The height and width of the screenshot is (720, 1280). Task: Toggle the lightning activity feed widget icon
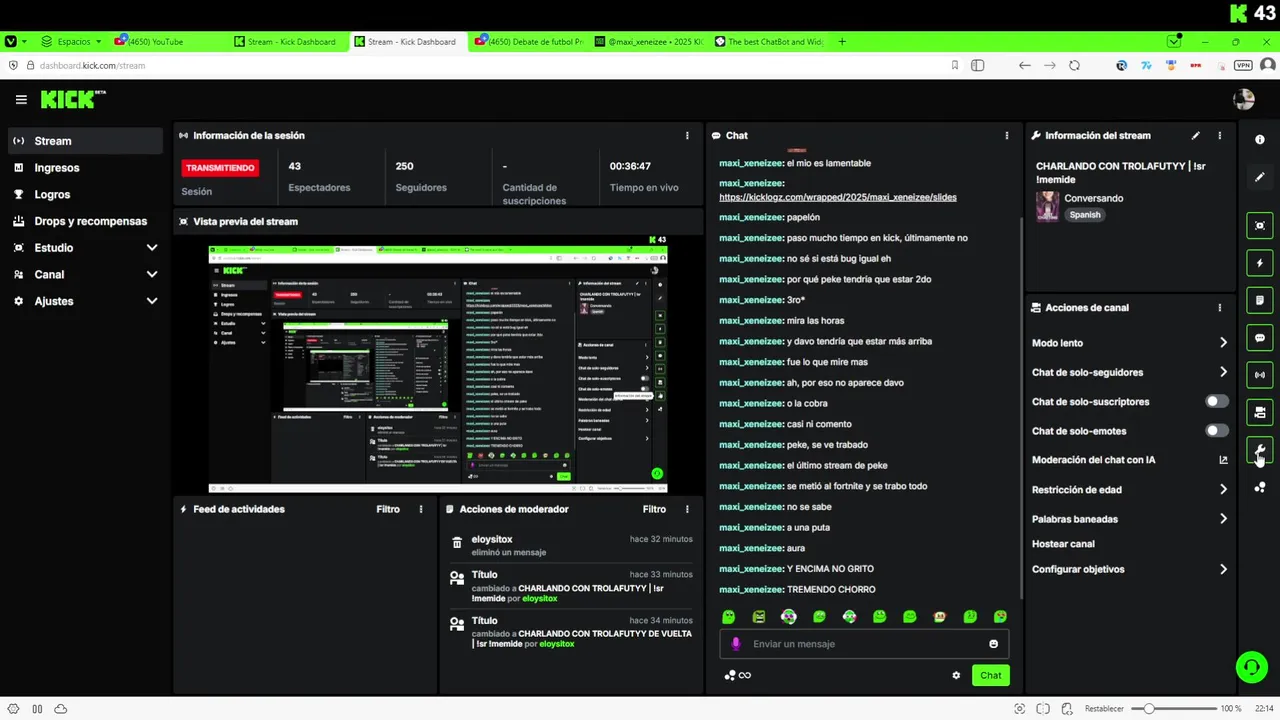[1260, 263]
